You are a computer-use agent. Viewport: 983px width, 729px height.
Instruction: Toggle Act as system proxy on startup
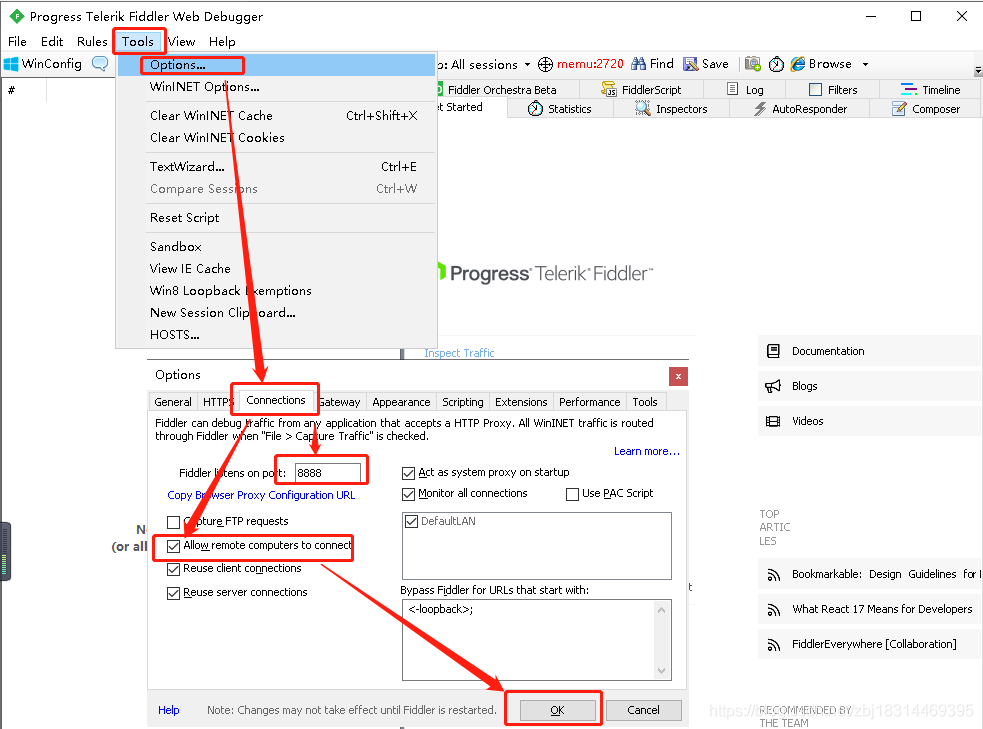click(x=409, y=473)
